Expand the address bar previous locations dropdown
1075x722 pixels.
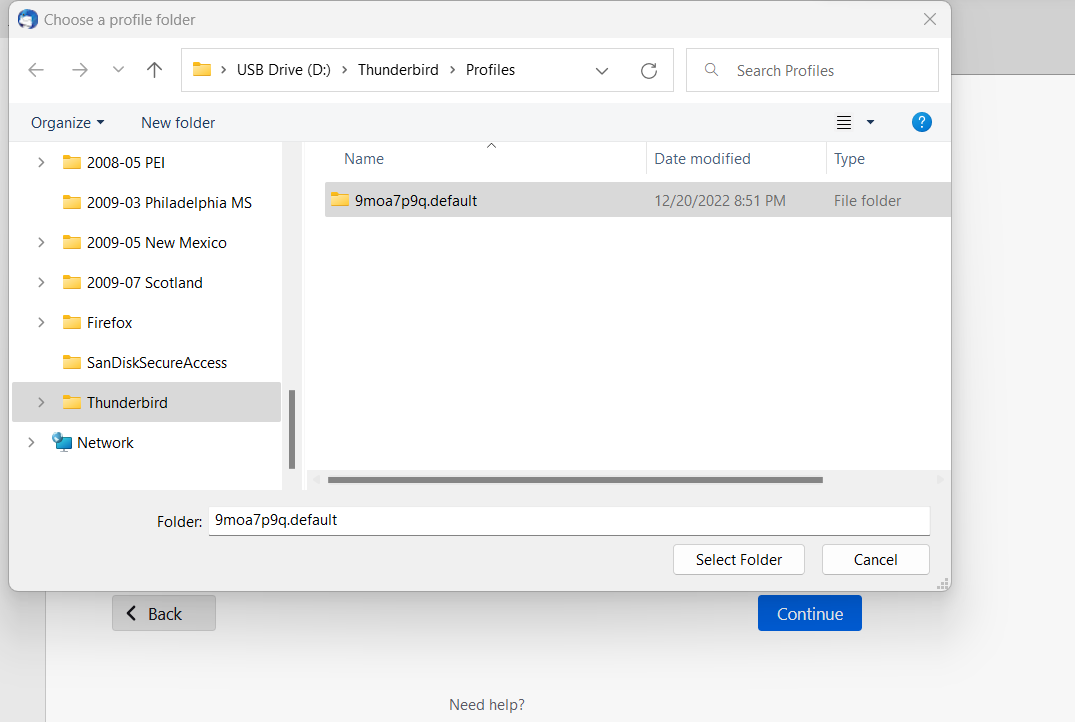[x=602, y=70]
